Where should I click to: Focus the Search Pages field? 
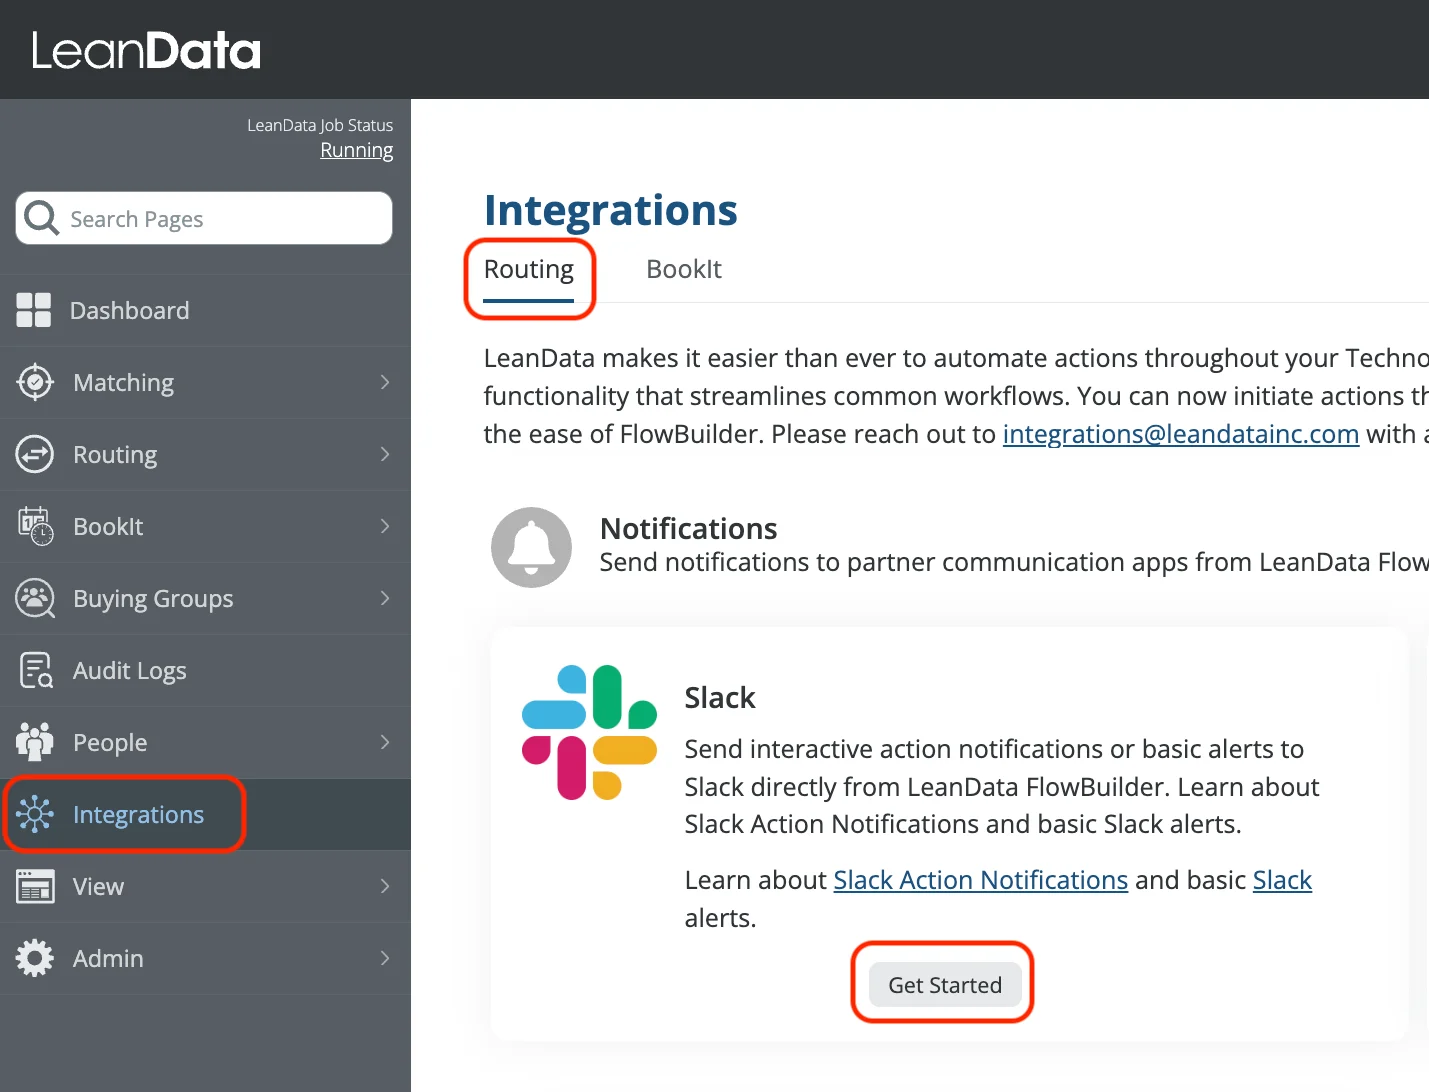pyautogui.click(x=204, y=218)
